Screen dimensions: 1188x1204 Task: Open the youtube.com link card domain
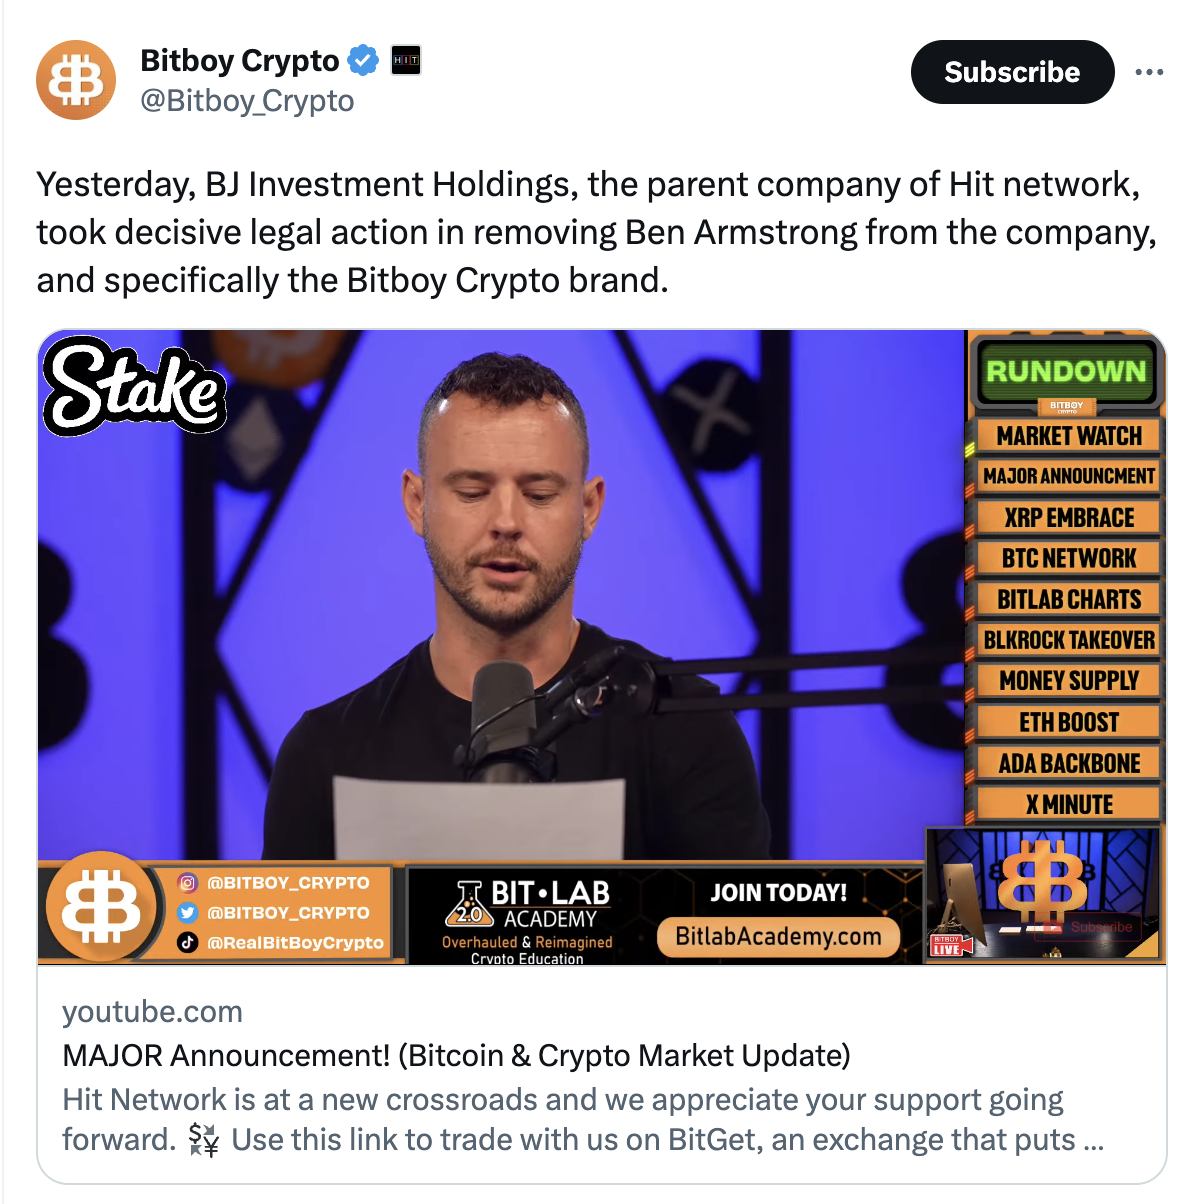pos(152,1011)
